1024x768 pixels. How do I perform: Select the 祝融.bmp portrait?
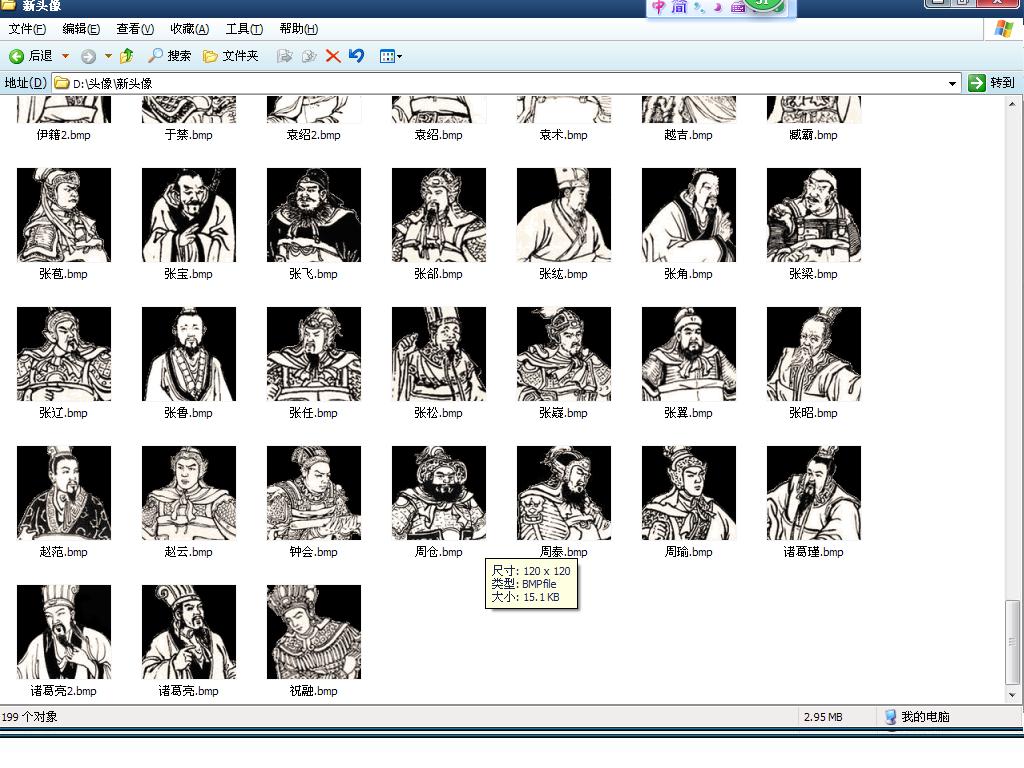314,632
